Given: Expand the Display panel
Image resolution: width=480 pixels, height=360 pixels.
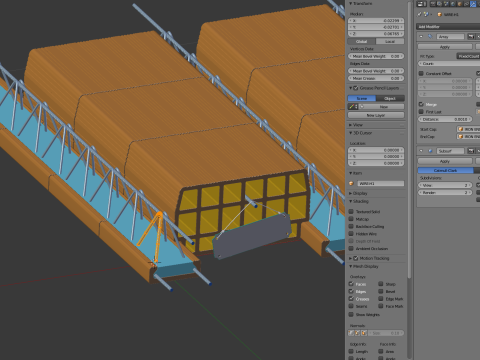Looking at the screenshot, I should click(351, 193).
